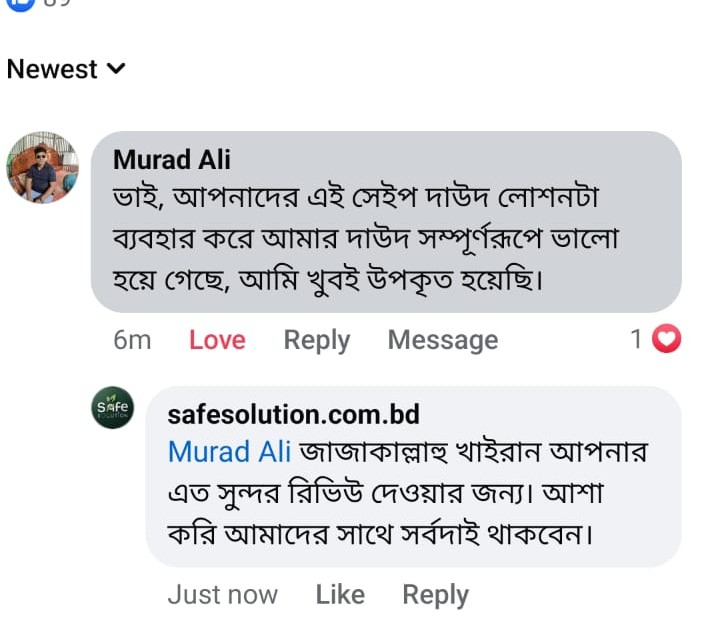Click the 6m comment timestamp
This screenshot has height=639, width=704.
132,340
